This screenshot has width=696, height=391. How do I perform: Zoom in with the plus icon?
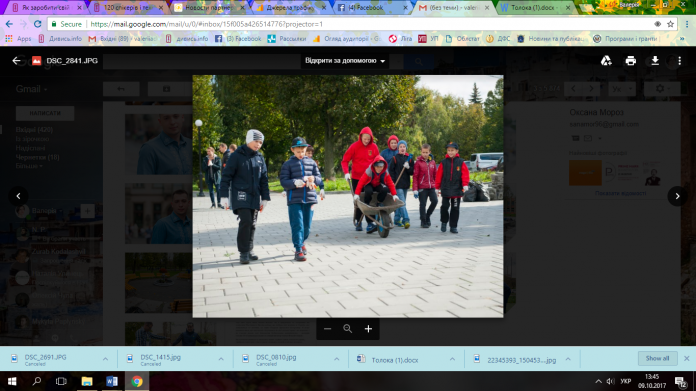click(x=368, y=329)
